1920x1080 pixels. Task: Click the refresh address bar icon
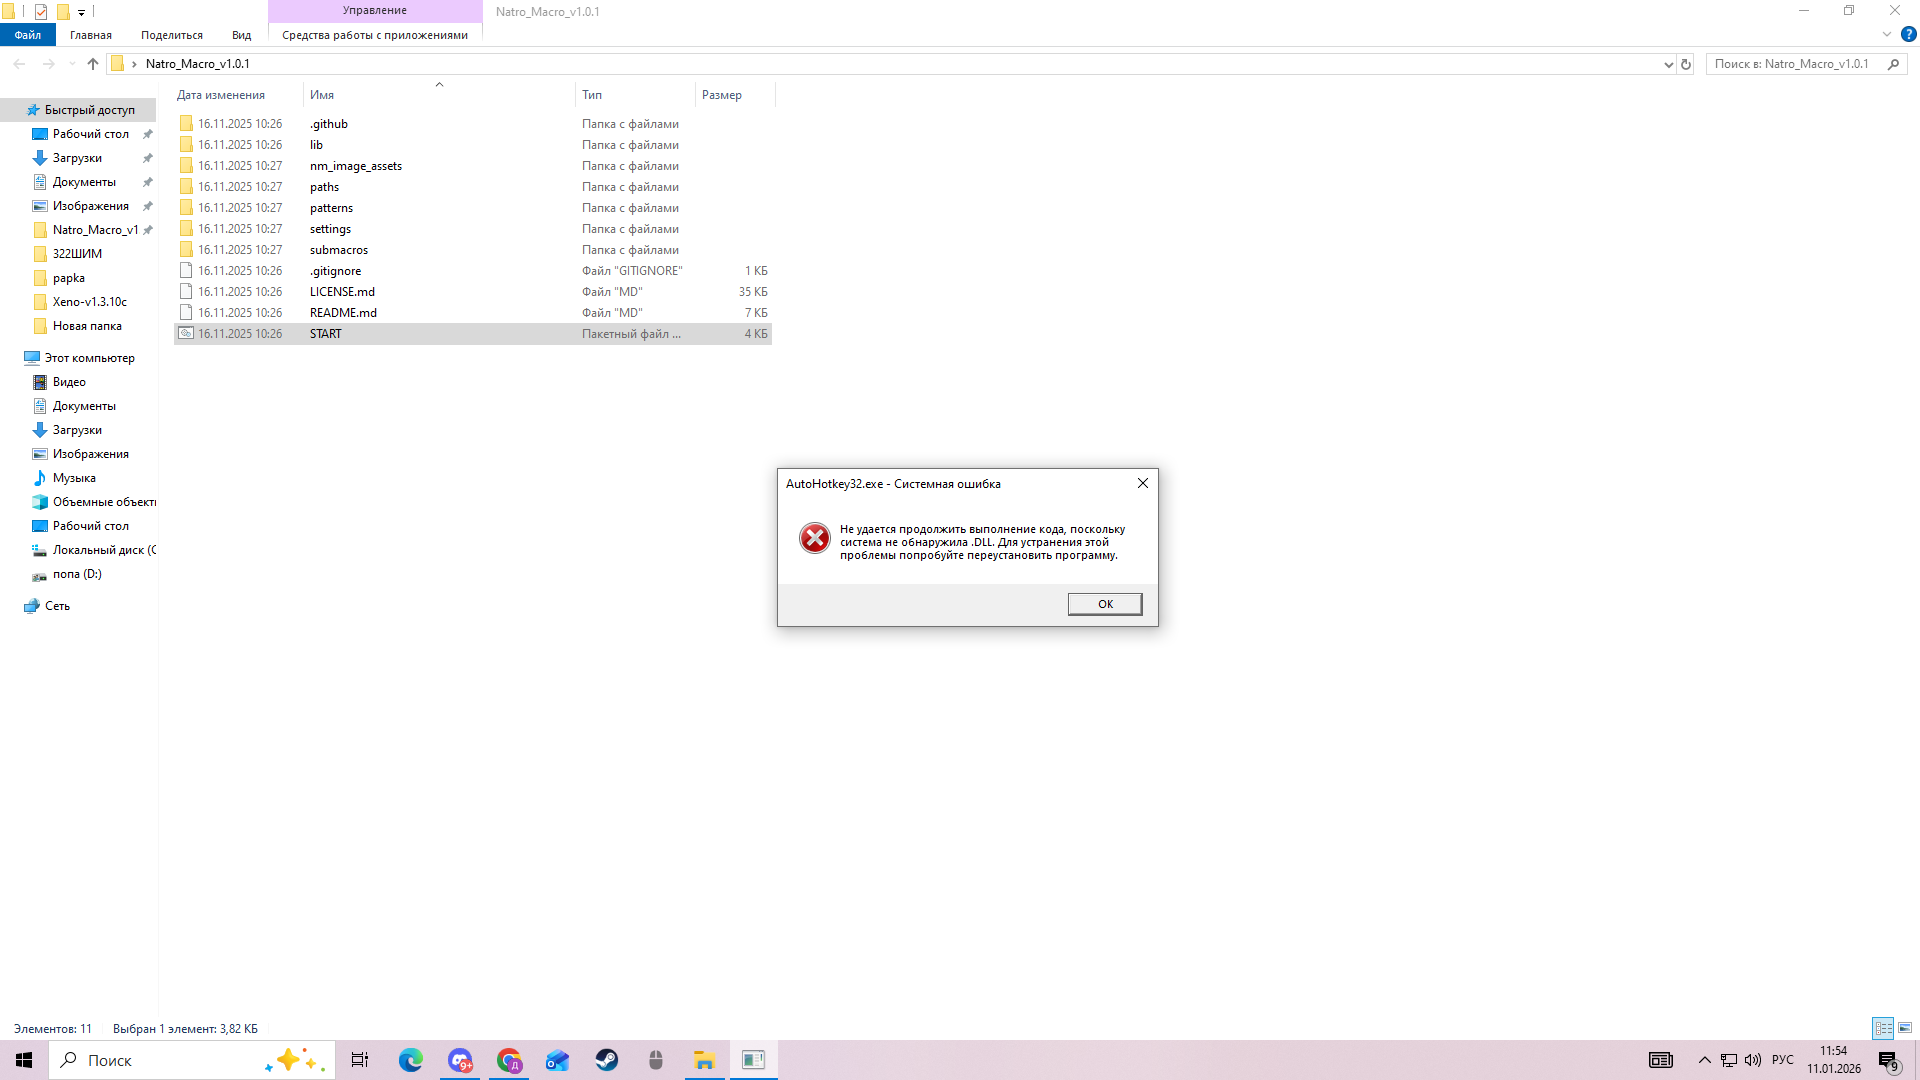tap(1686, 64)
